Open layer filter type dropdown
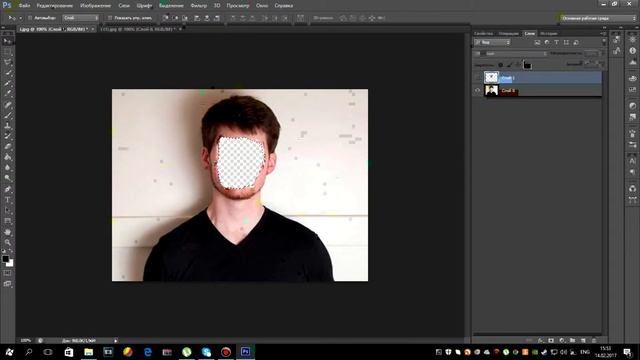640x360 pixels. point(493,42)
